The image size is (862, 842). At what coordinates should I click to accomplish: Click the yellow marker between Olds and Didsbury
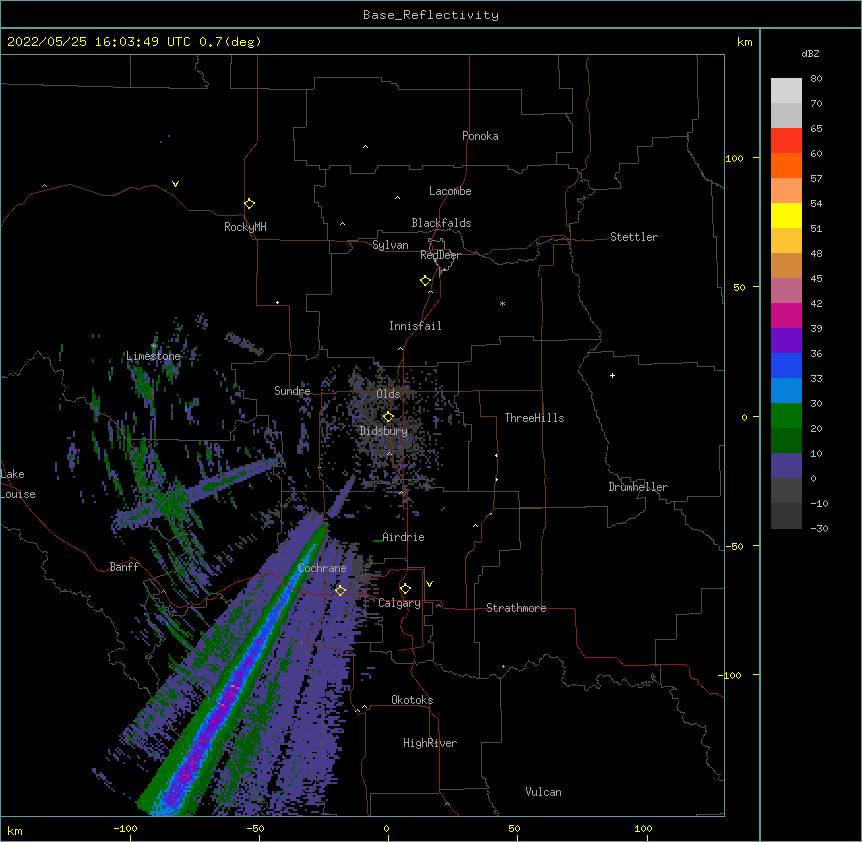click(x=388, y=416)
